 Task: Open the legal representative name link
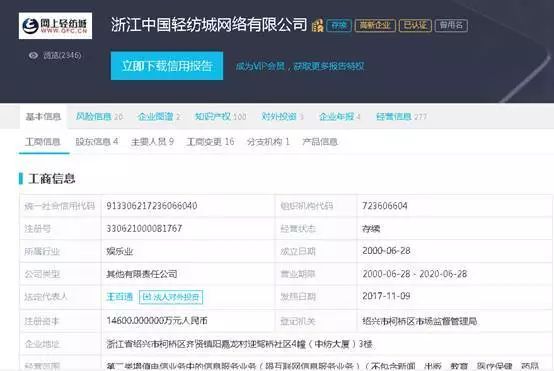(119, 296)
